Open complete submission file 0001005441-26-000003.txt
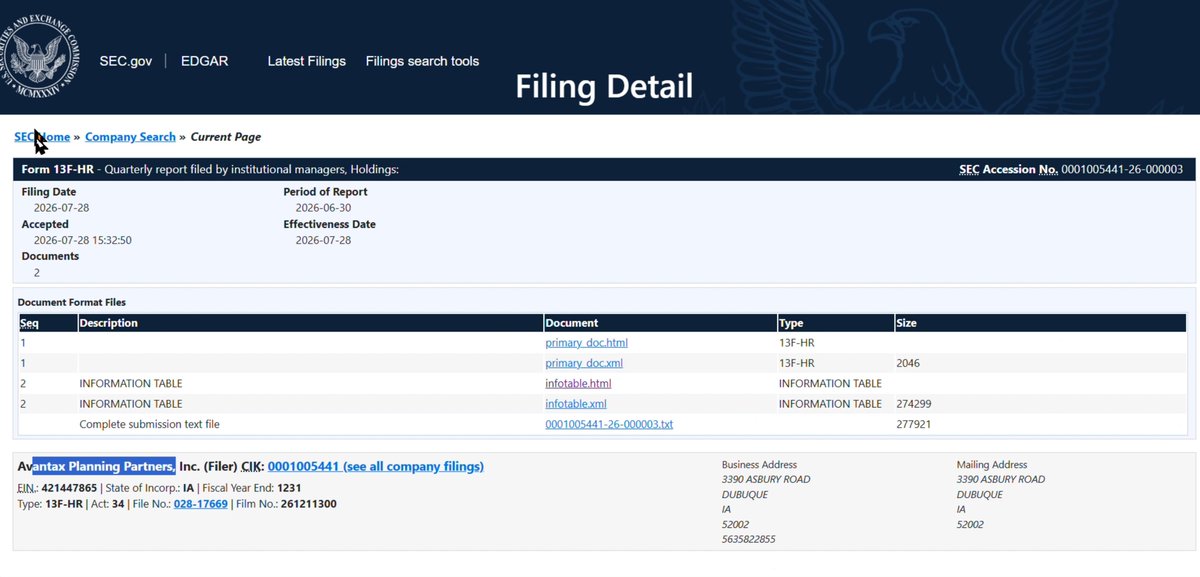The height and width of the screenshot is (577, 1200). pyautogui.click(x=609, y=424)
